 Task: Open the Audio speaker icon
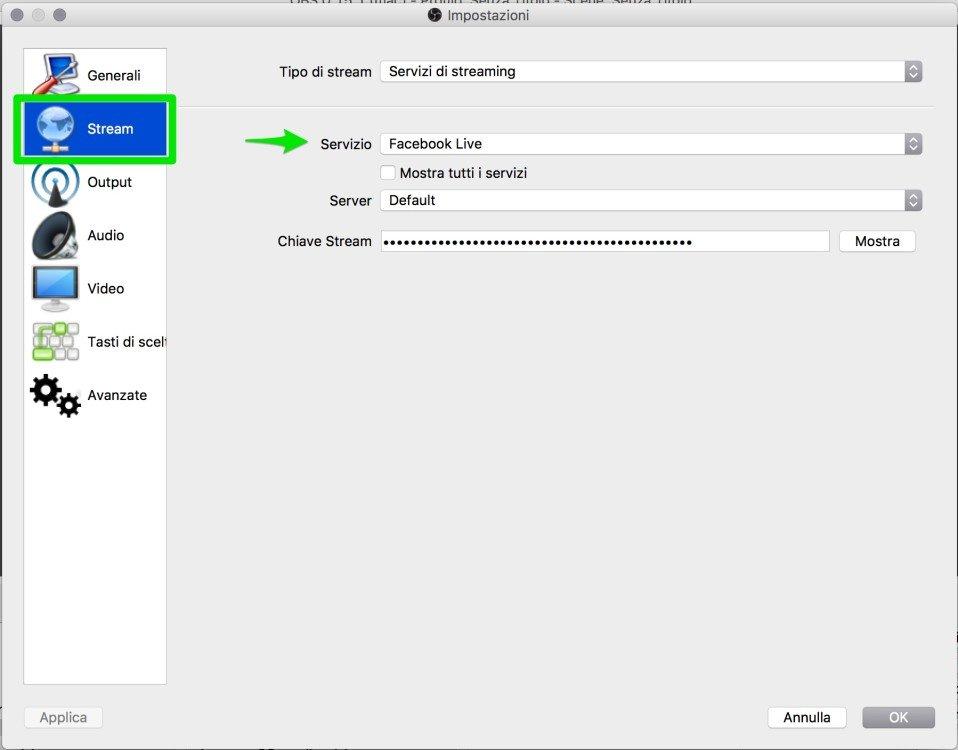[55, 235]
